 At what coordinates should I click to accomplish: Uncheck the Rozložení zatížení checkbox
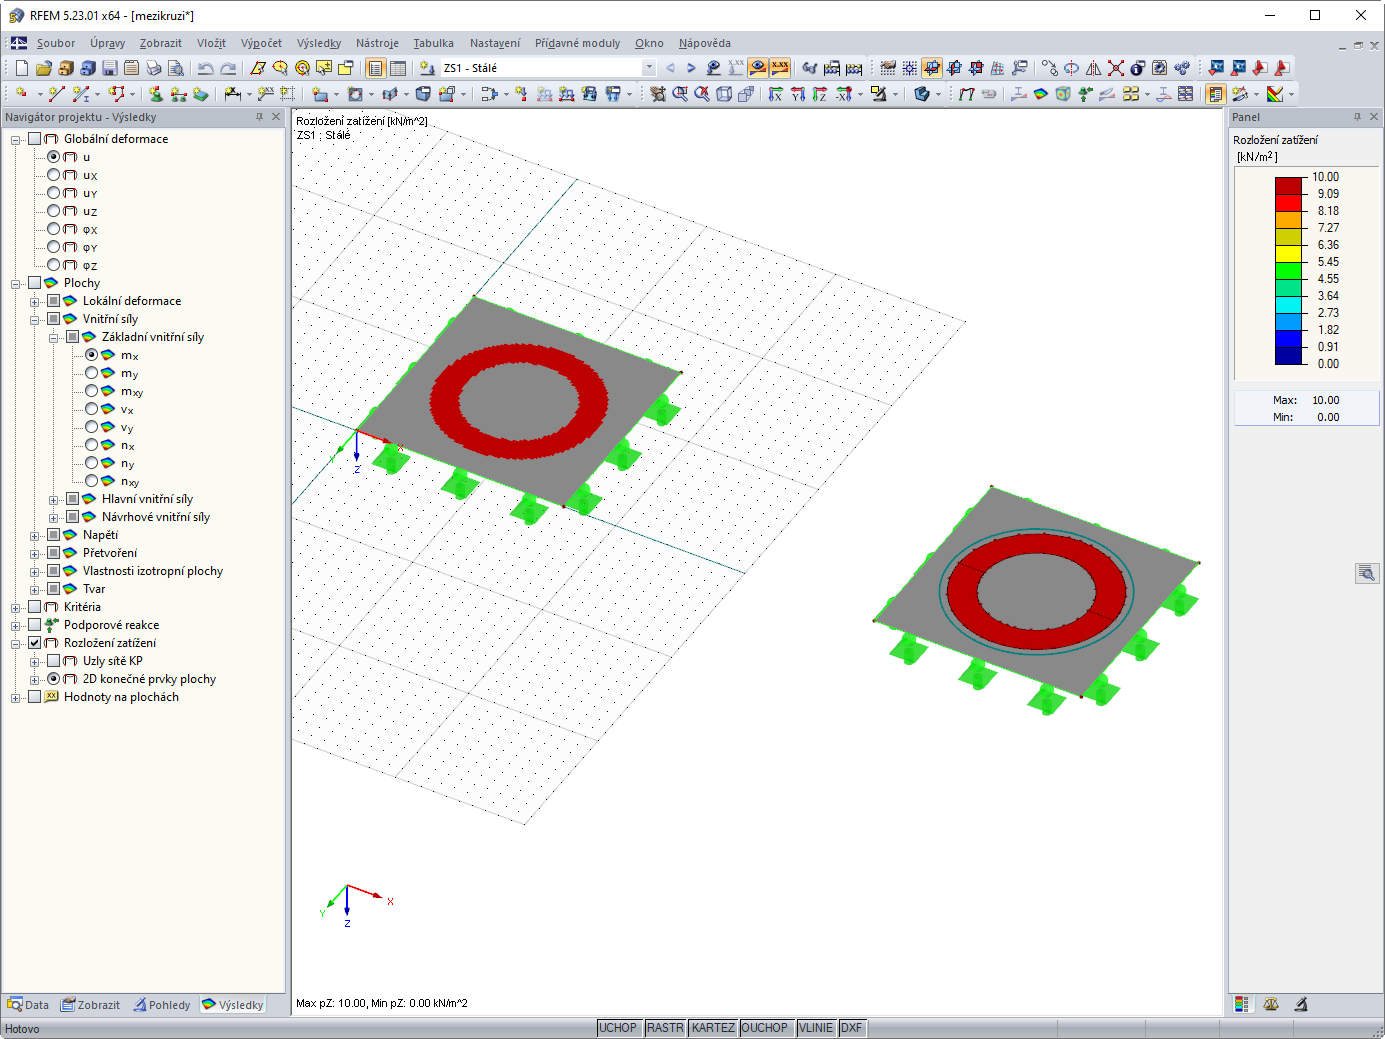click(35, 643)
